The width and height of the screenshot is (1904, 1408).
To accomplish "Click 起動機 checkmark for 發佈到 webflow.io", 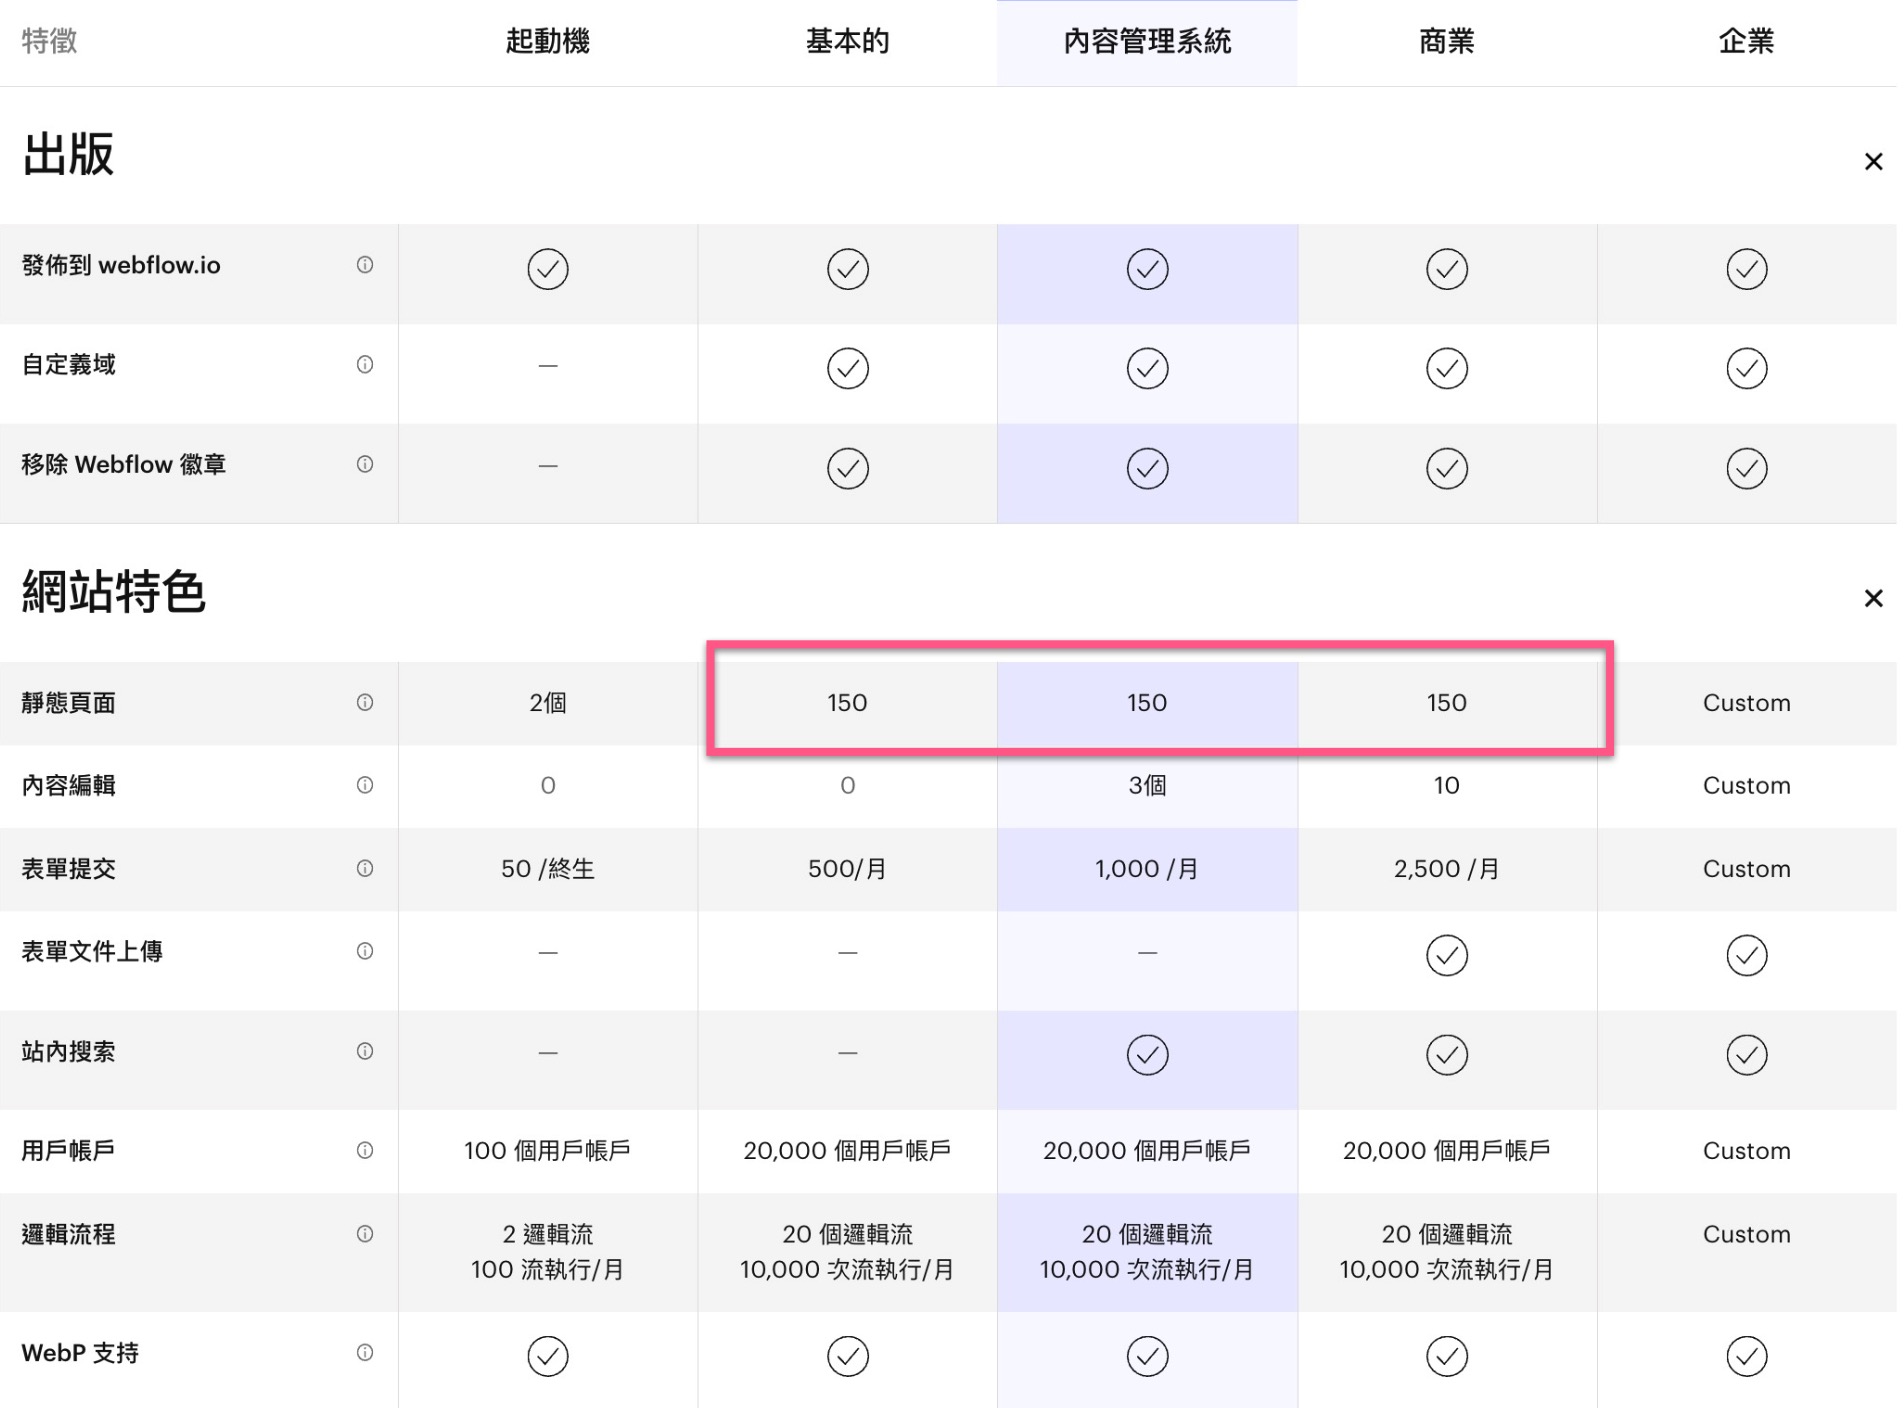I will (x=548, y=269).
